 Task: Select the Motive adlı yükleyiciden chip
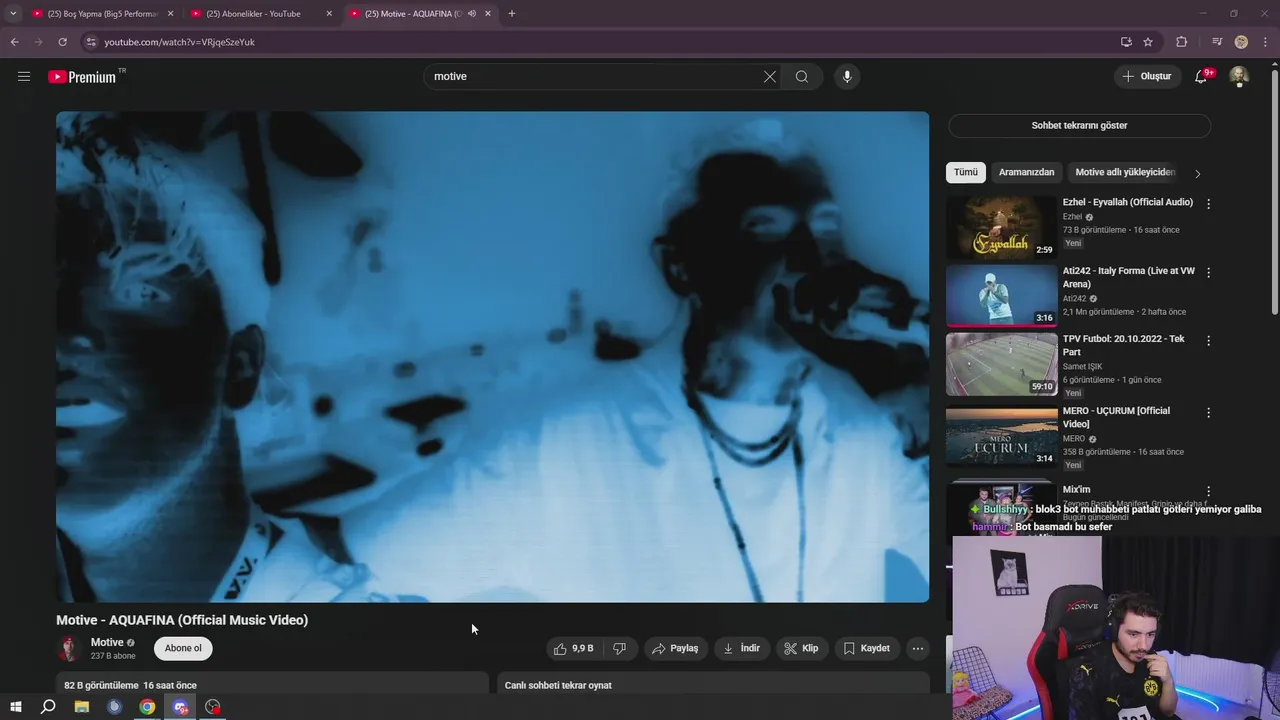point(1124,172)
